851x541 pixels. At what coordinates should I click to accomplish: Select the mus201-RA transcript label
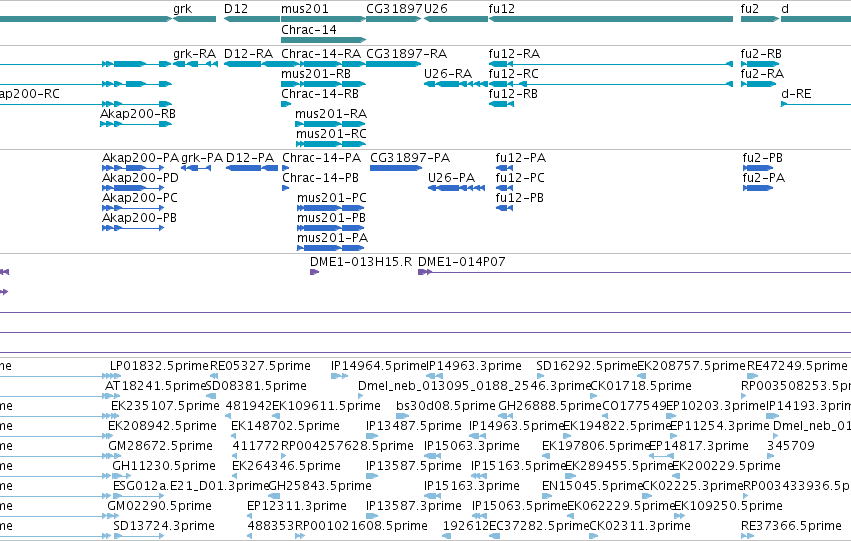click(x=331, y=114)
